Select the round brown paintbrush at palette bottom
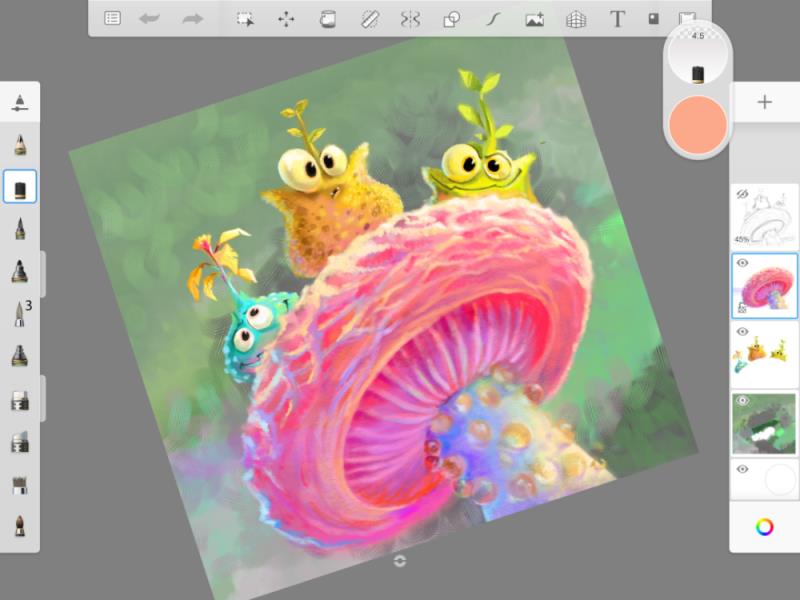This screenshot has width=800, height=600. 20,526
